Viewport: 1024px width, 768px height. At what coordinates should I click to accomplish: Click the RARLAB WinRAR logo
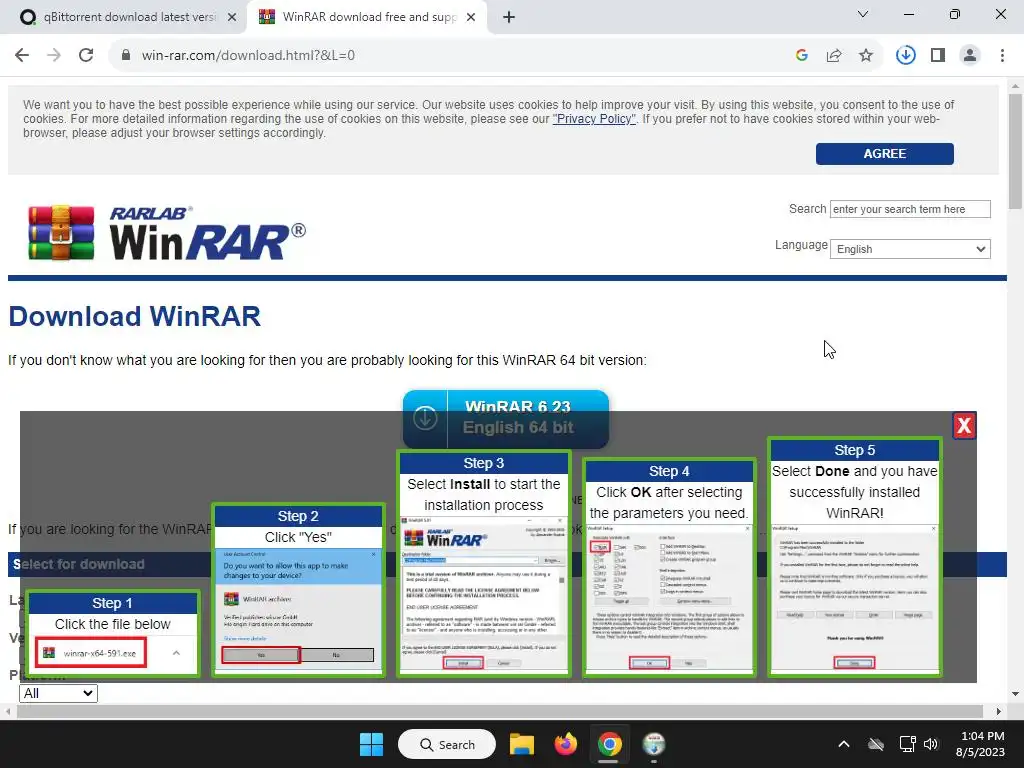coord(167,233)
